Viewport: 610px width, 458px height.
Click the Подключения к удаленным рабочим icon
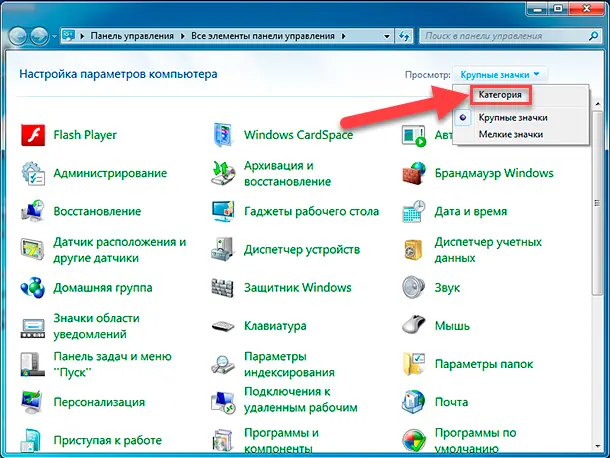[x=223, y=402]
